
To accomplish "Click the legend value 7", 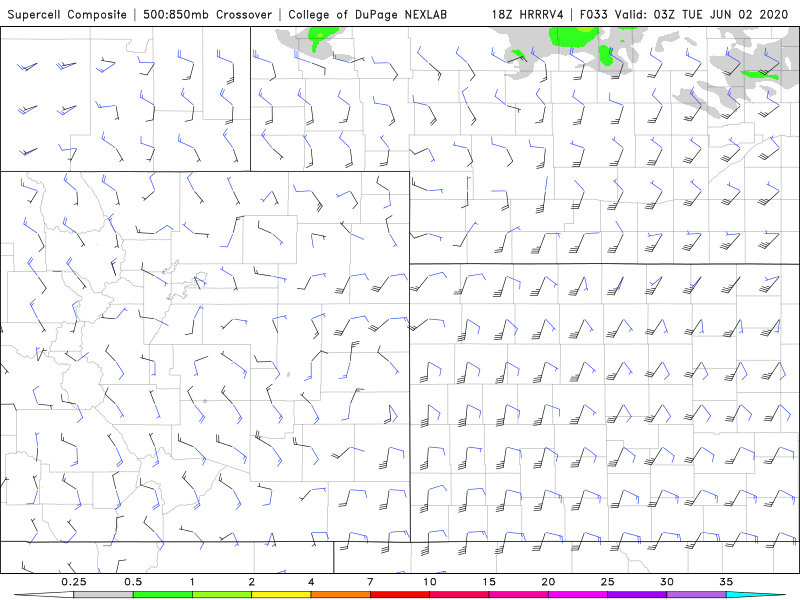I will 370,582.
